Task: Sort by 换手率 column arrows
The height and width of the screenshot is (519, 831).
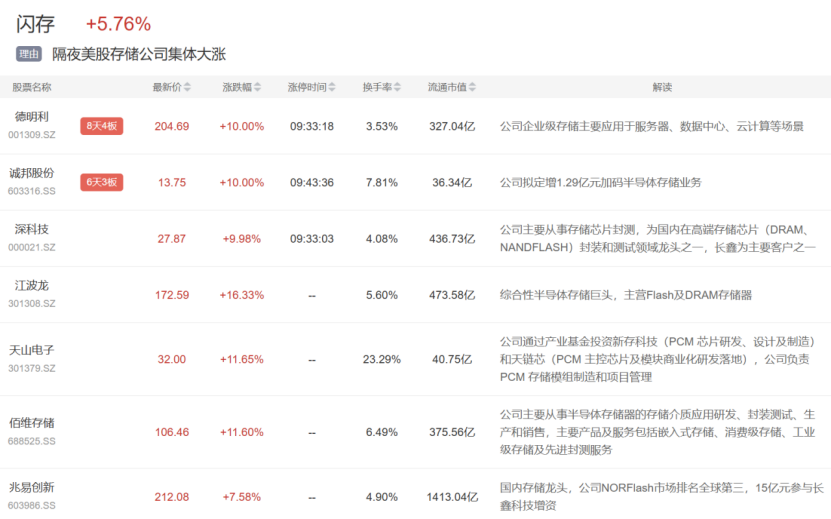Action: 397,87
